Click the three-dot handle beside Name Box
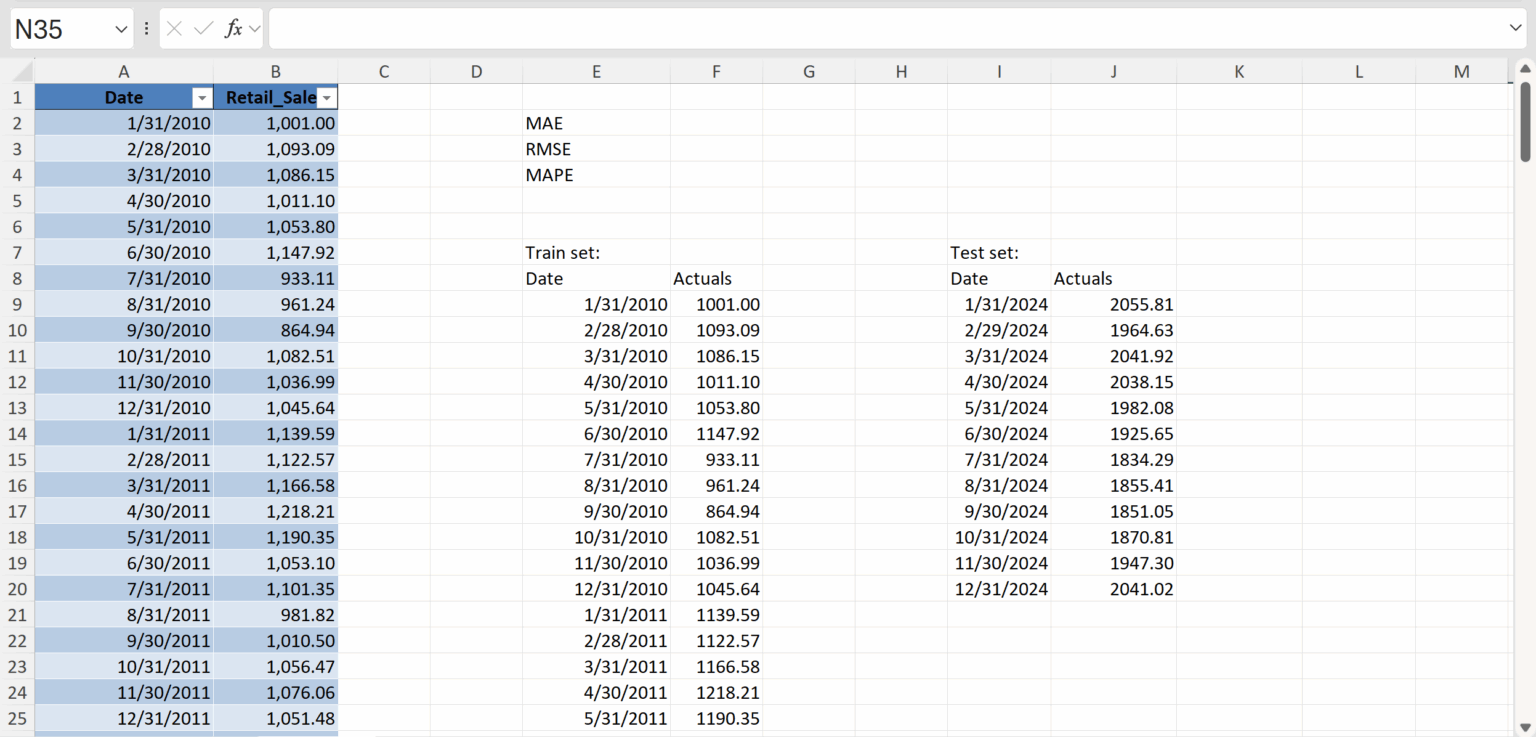The height and width of the screenshot is (737, 1536). coord(147,29)
